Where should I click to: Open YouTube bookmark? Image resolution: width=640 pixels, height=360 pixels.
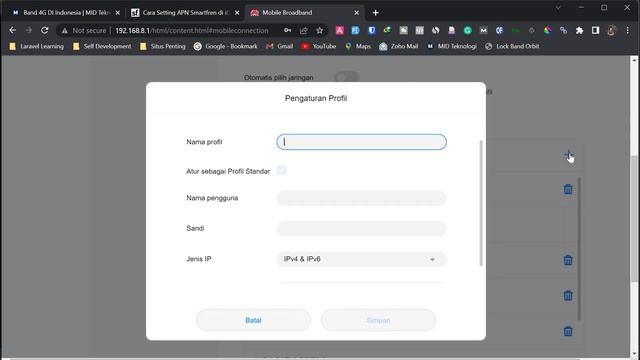319,47
